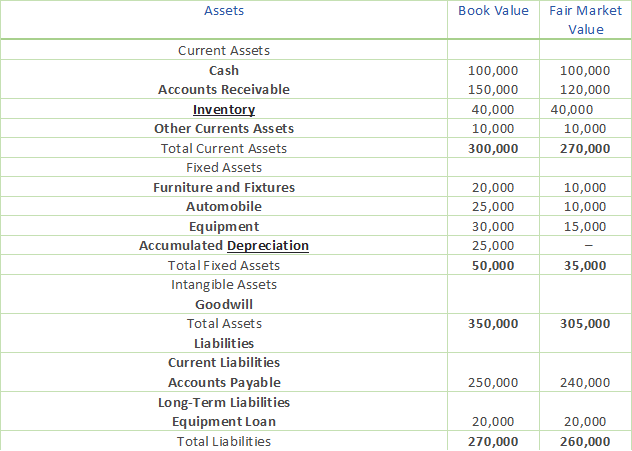Select Total Liabilities book value 270,000
Image resolution: width=632 pixels, height=451 pixels.
click(493, 441)
